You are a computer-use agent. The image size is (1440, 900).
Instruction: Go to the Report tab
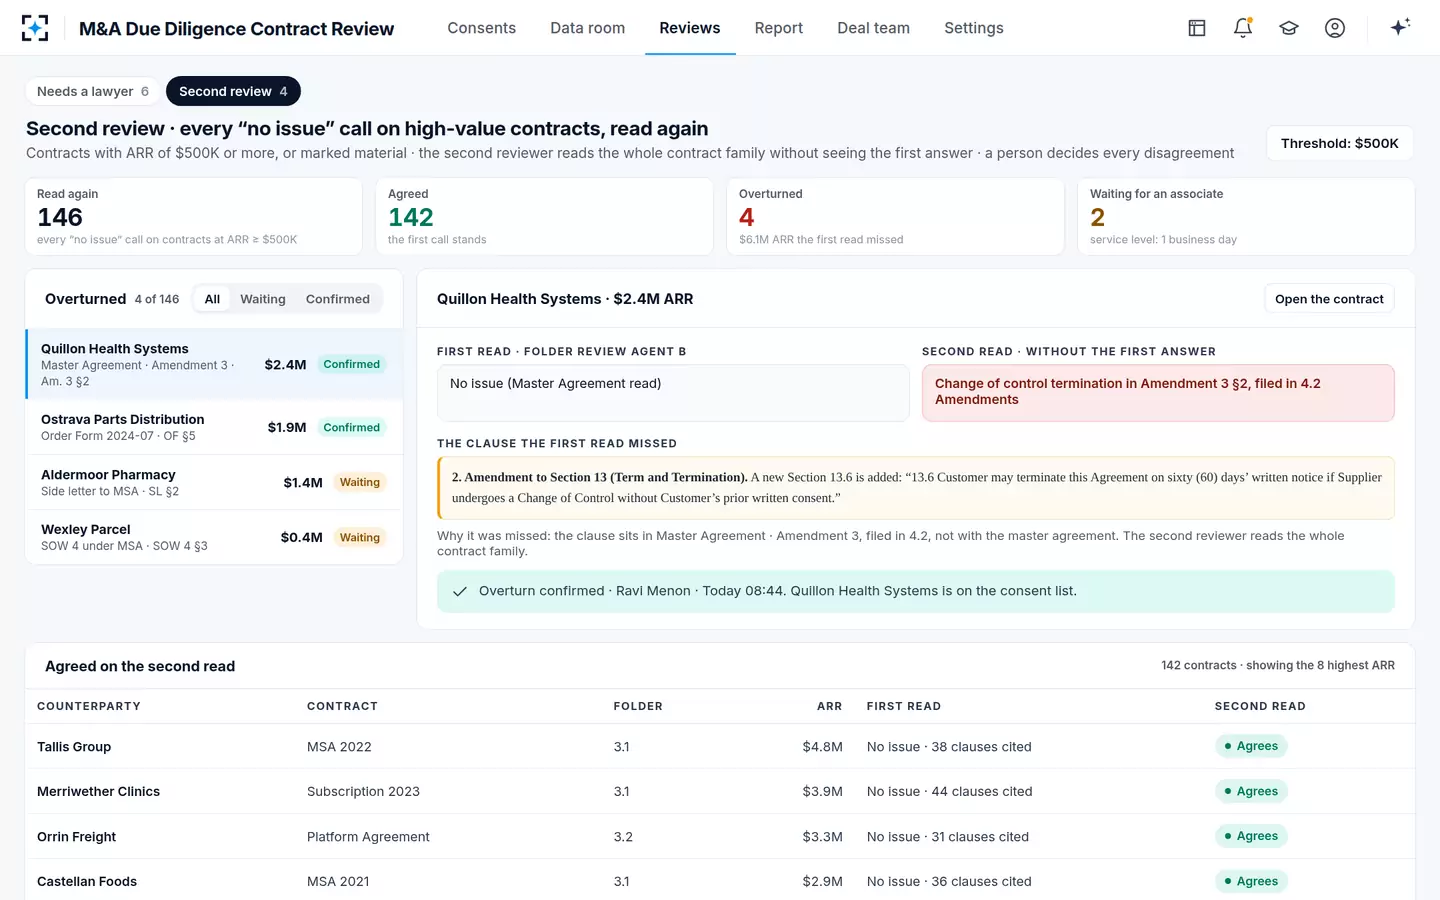tap(779, 28)
